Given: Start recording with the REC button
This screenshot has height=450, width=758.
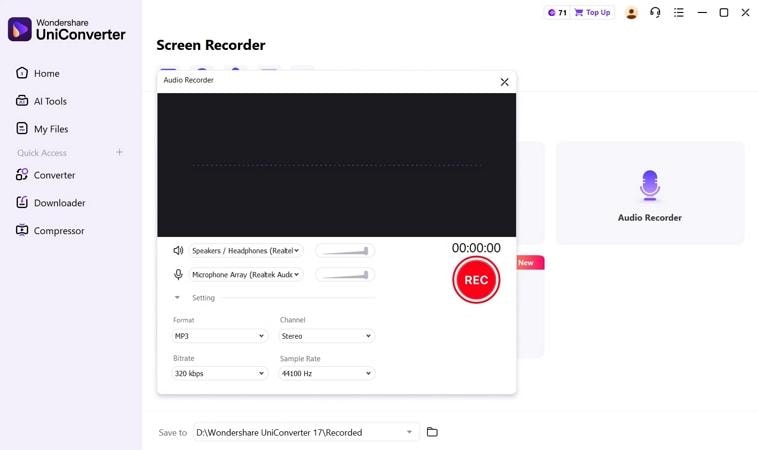Looking at the screenshot, I should point(476,280).
